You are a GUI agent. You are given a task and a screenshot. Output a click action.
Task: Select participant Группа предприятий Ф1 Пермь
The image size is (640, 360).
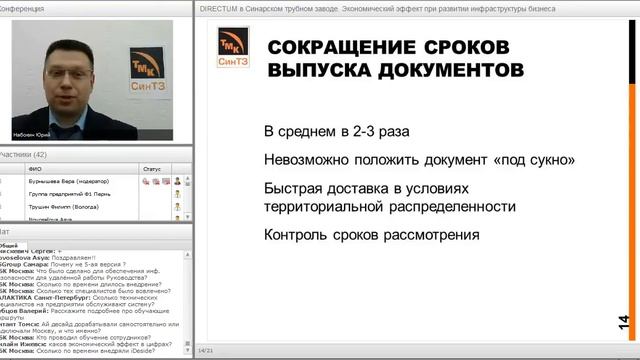pos(69,194)
